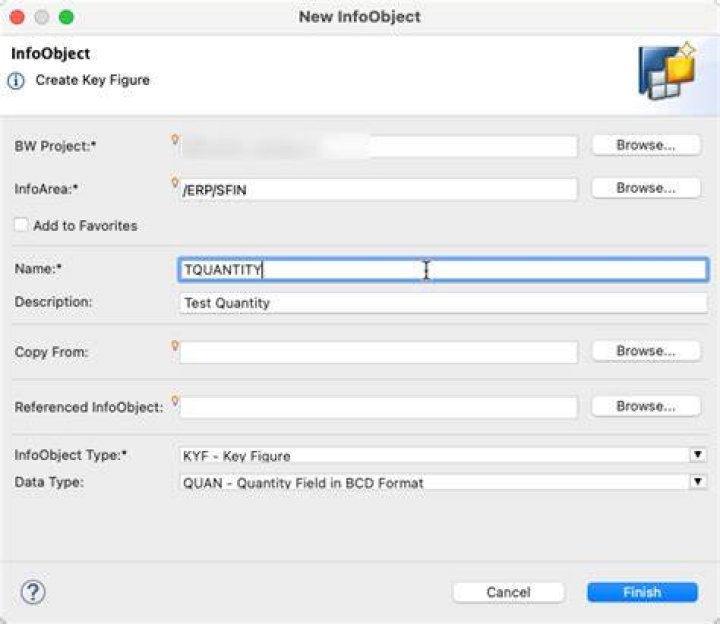
Task: Click the 'InfoObject Type:*' label
Action: click(x=71, y=455)
